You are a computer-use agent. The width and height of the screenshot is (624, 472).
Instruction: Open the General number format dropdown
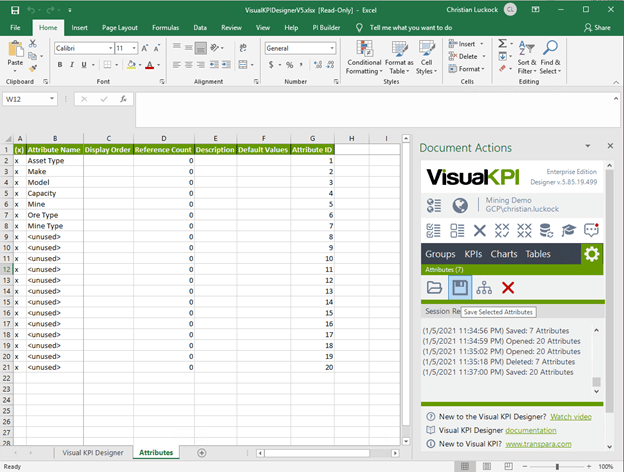click(332, 48)
